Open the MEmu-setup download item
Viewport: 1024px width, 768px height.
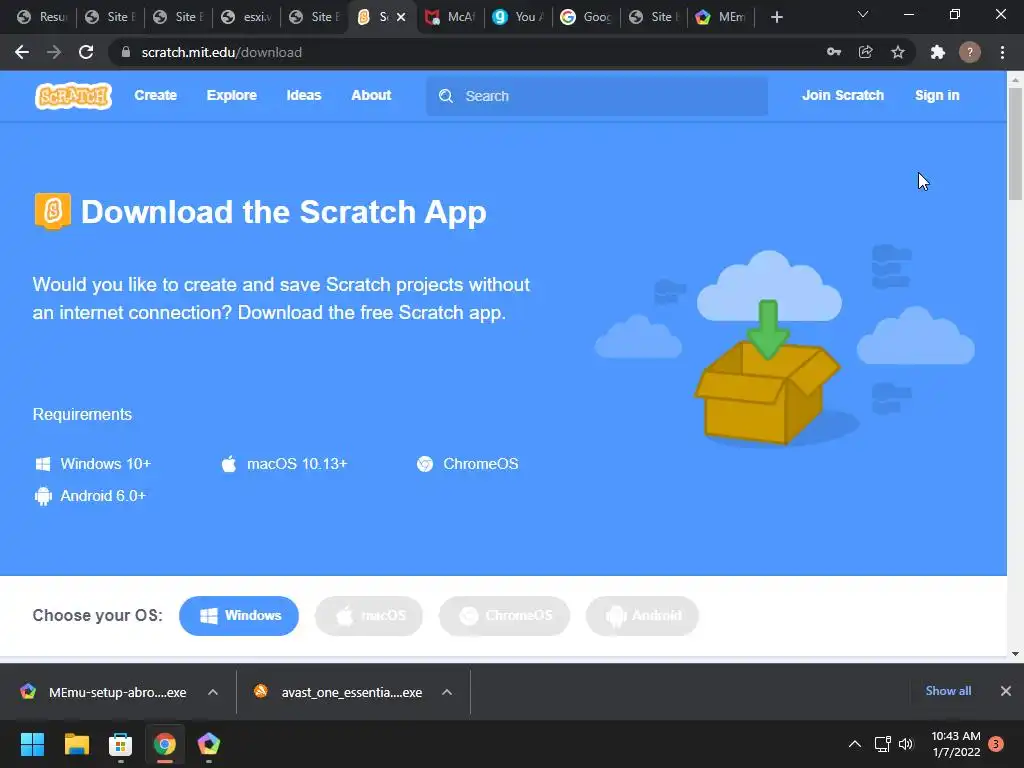[x=104, y=692]
